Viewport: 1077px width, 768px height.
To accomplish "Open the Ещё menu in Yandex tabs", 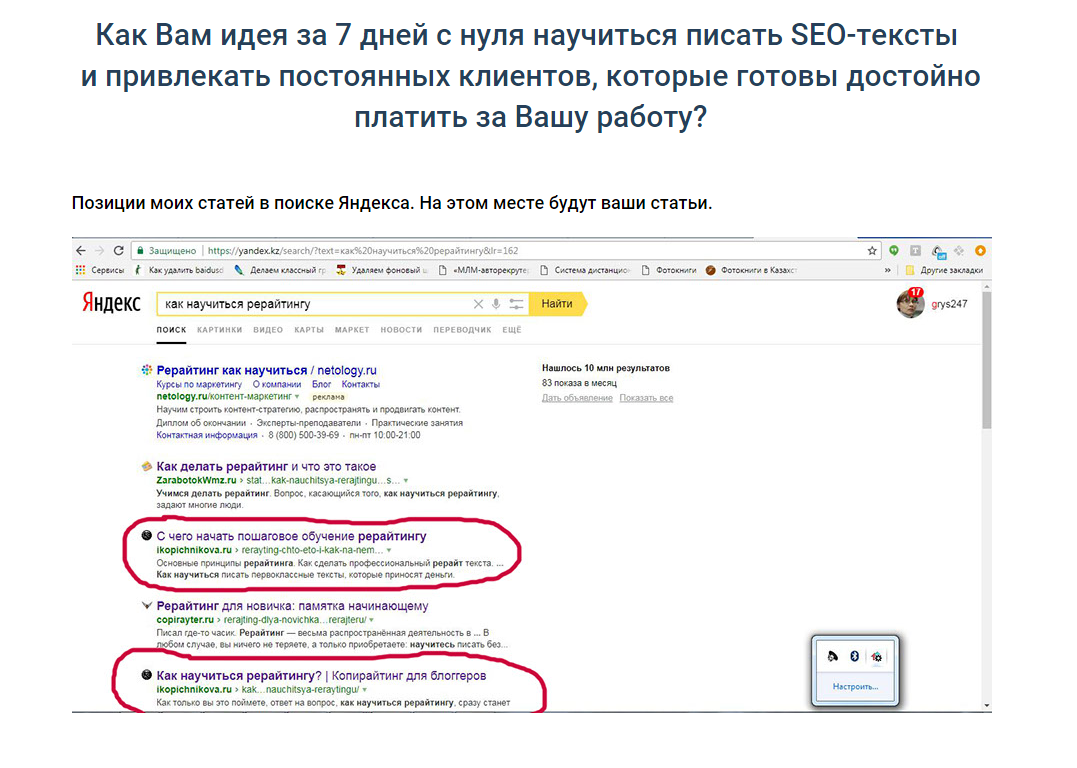I will [x=512, y=330].
